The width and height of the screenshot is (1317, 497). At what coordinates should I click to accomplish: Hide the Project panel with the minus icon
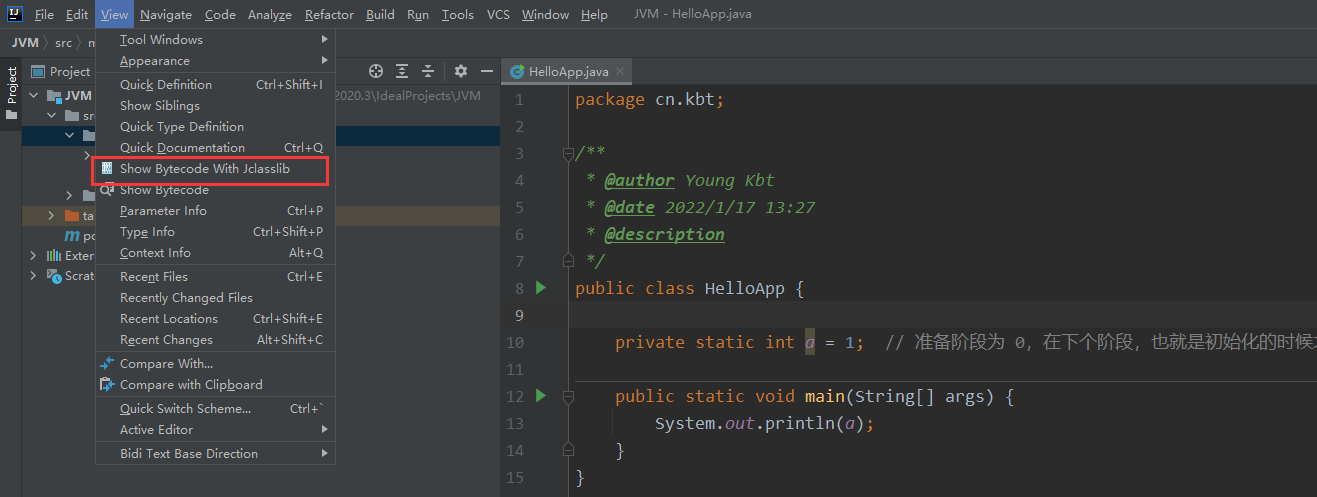point(487,71)
